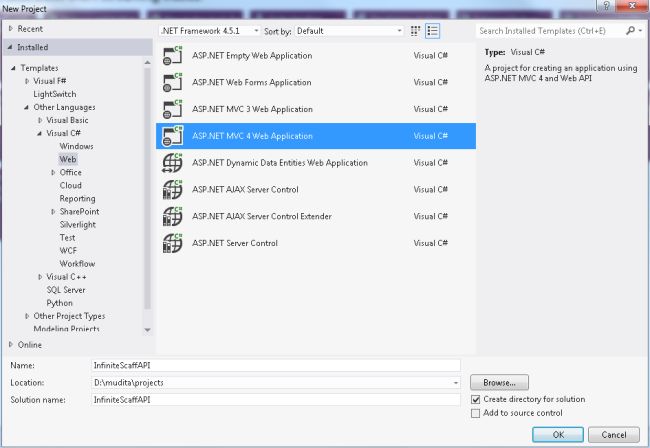Select Test templates category

point(67,237)
